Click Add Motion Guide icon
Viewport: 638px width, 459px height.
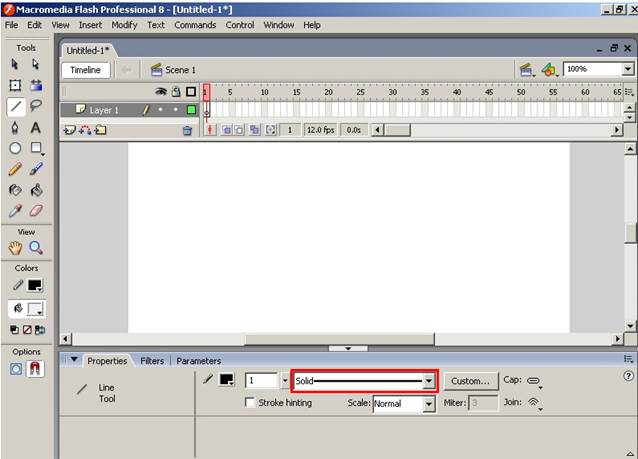point(85,130)
